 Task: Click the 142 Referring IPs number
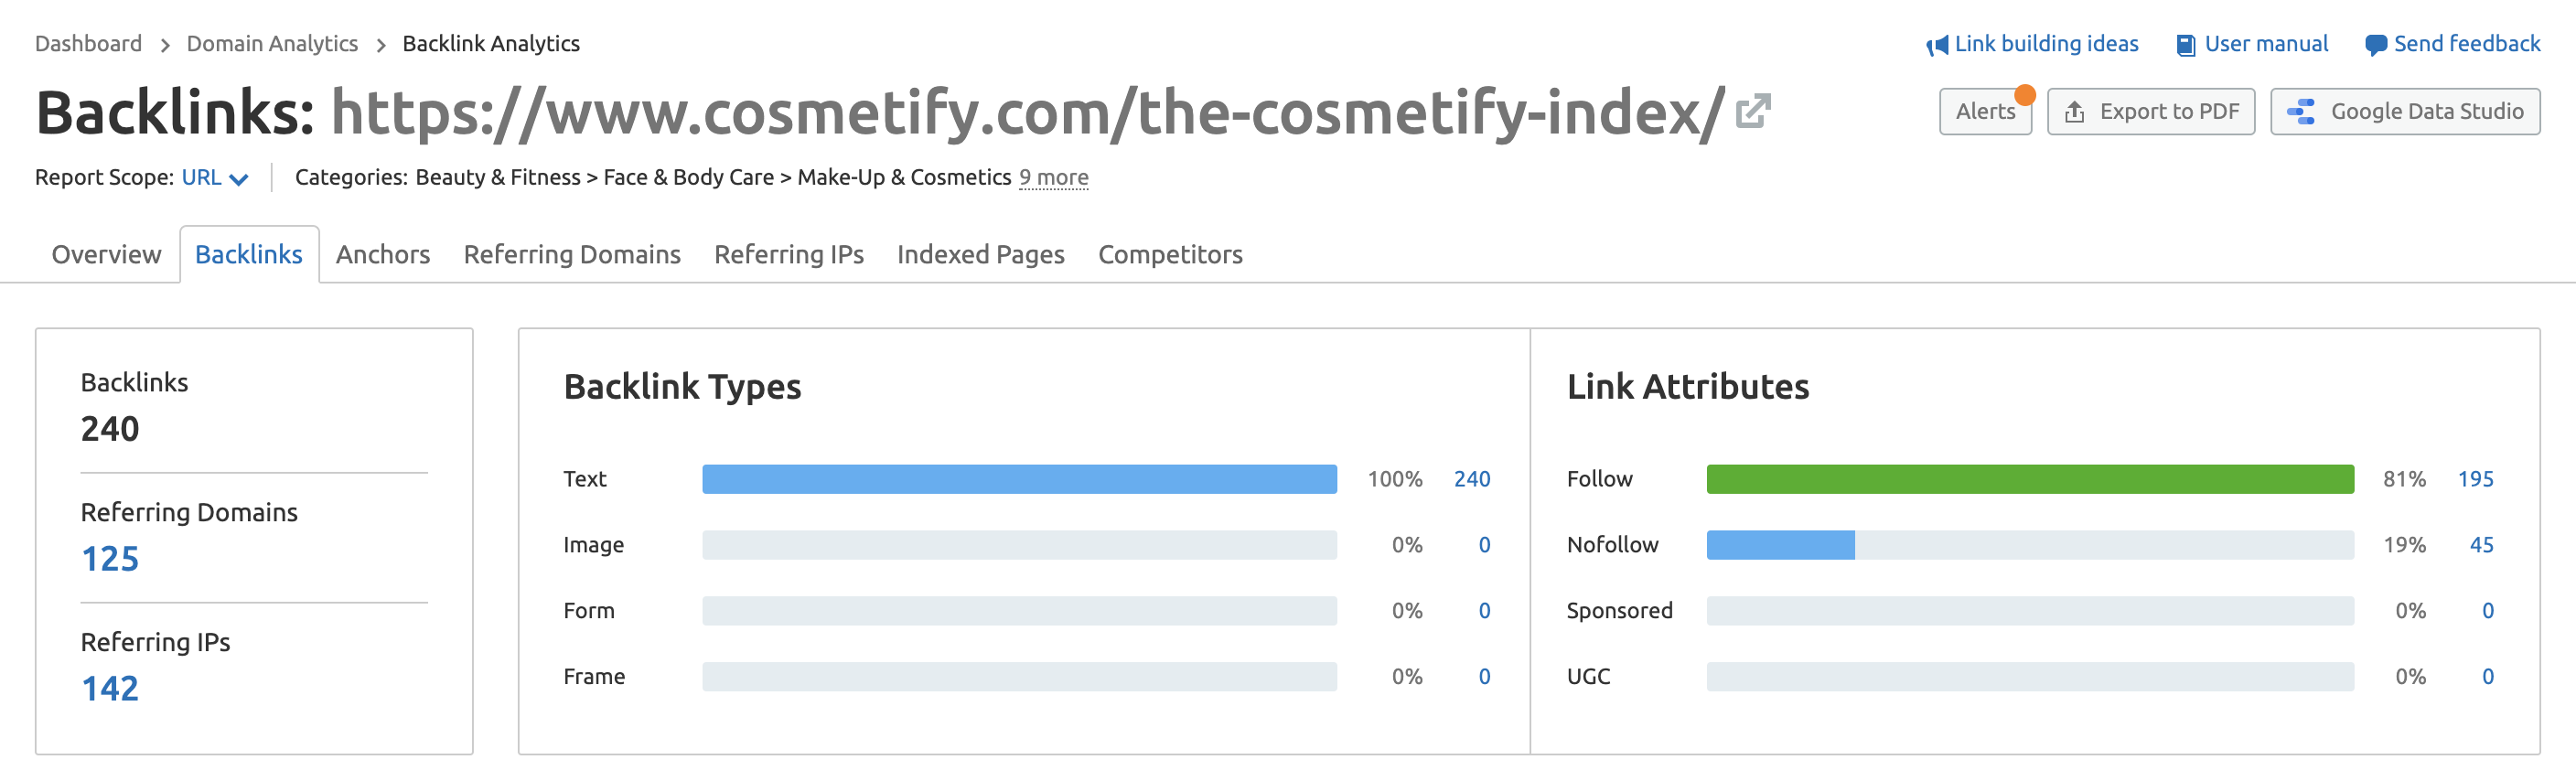[110, 688]
